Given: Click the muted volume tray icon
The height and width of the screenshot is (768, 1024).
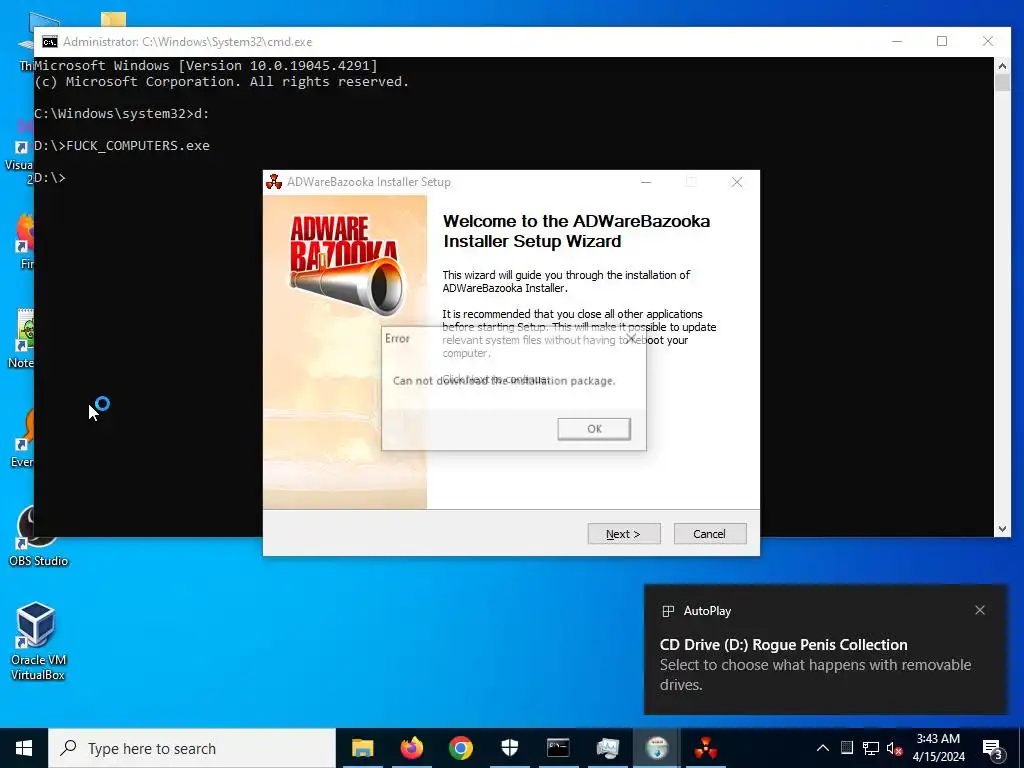Looking at the screenshot, I should click(x=895, y=748).
